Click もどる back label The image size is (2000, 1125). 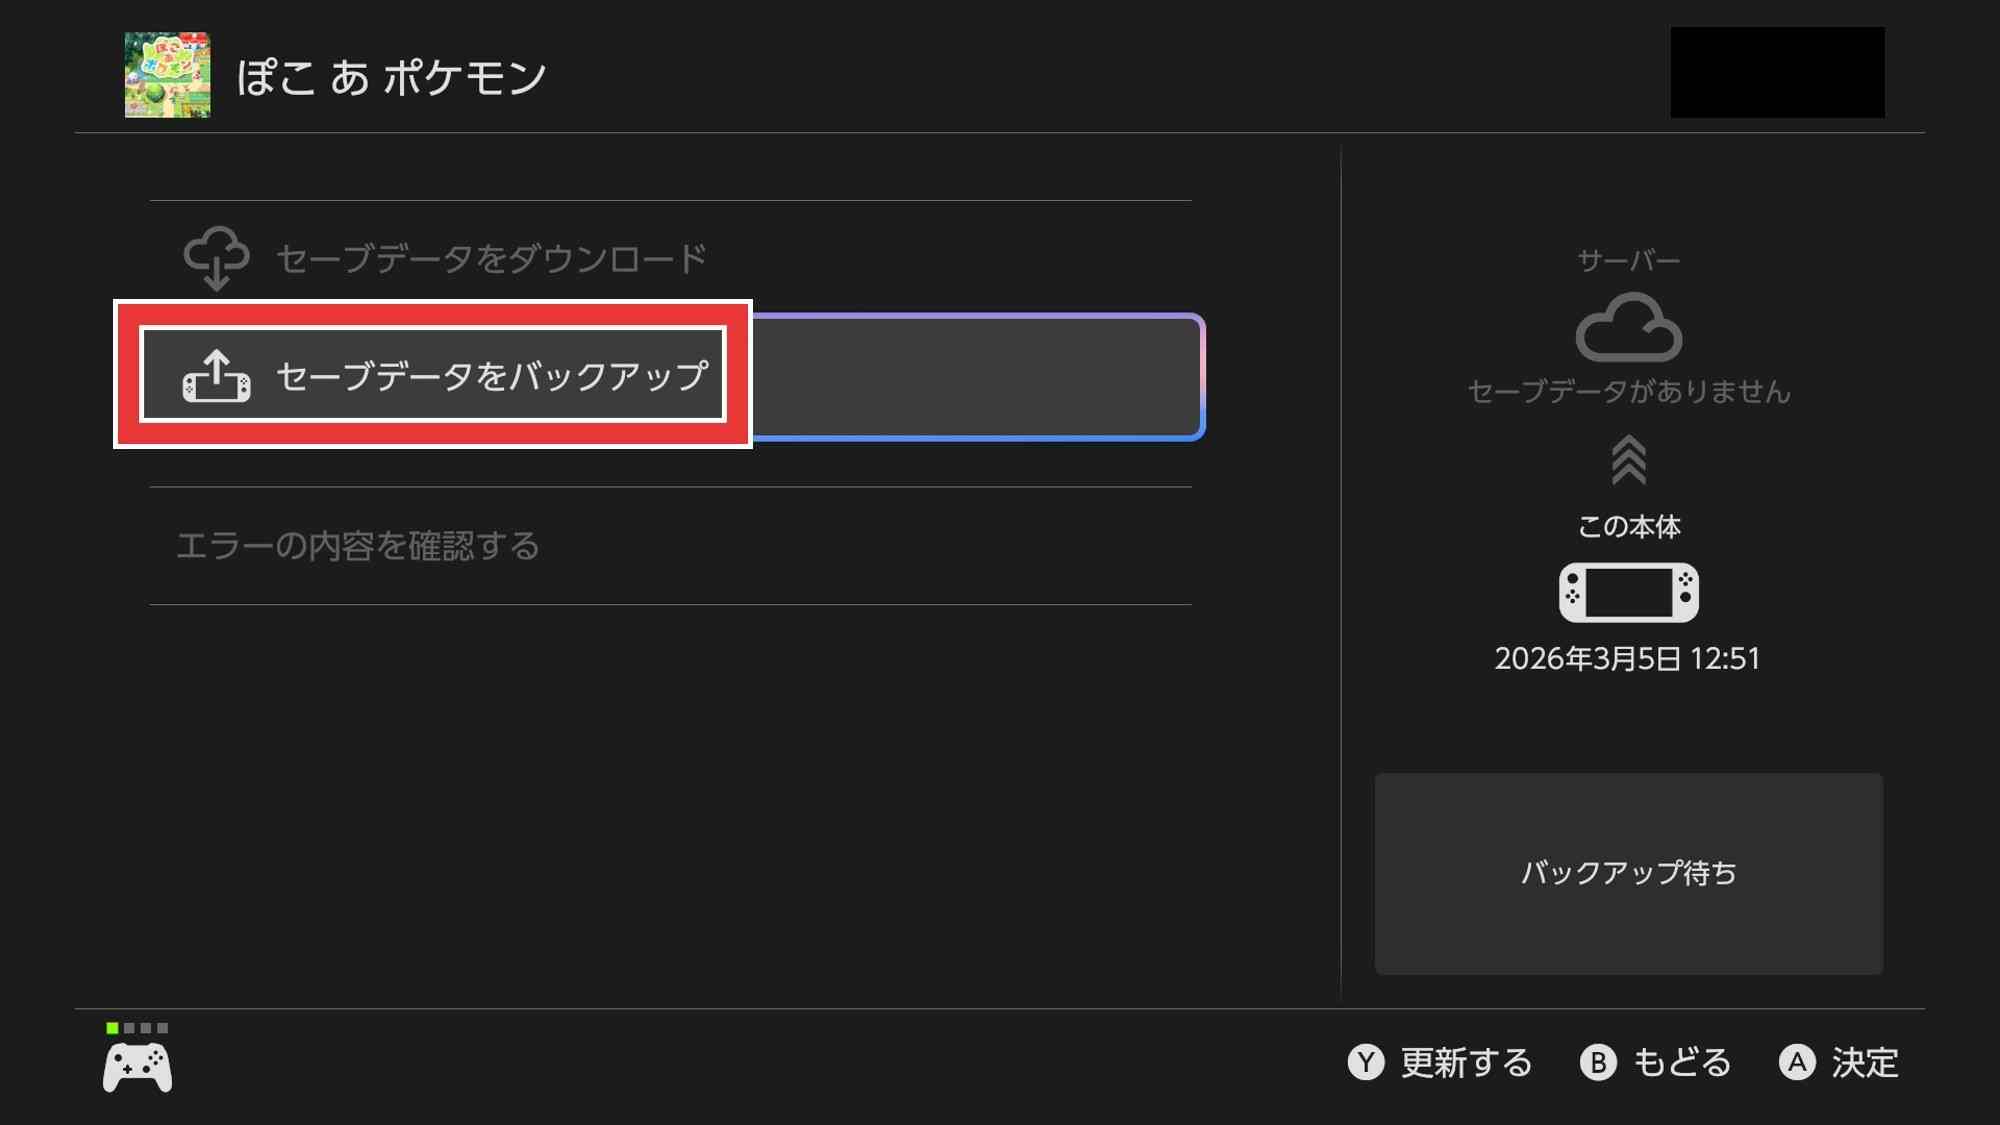tap(1681, 1062)
